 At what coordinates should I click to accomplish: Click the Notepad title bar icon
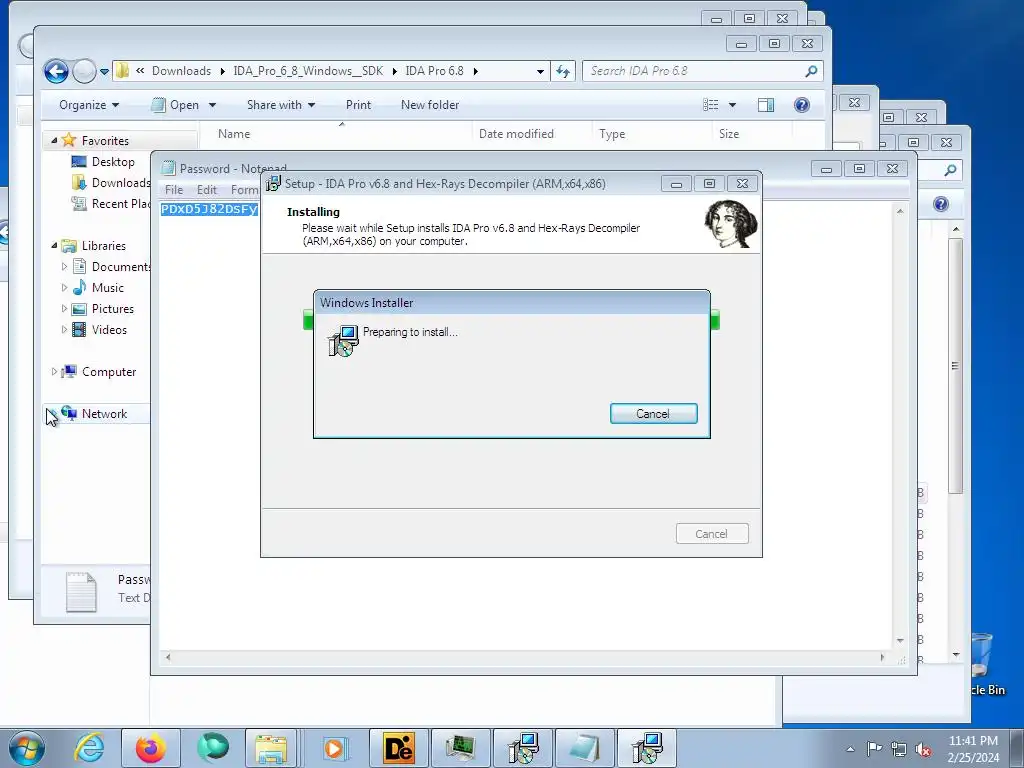tap(168, 168)
